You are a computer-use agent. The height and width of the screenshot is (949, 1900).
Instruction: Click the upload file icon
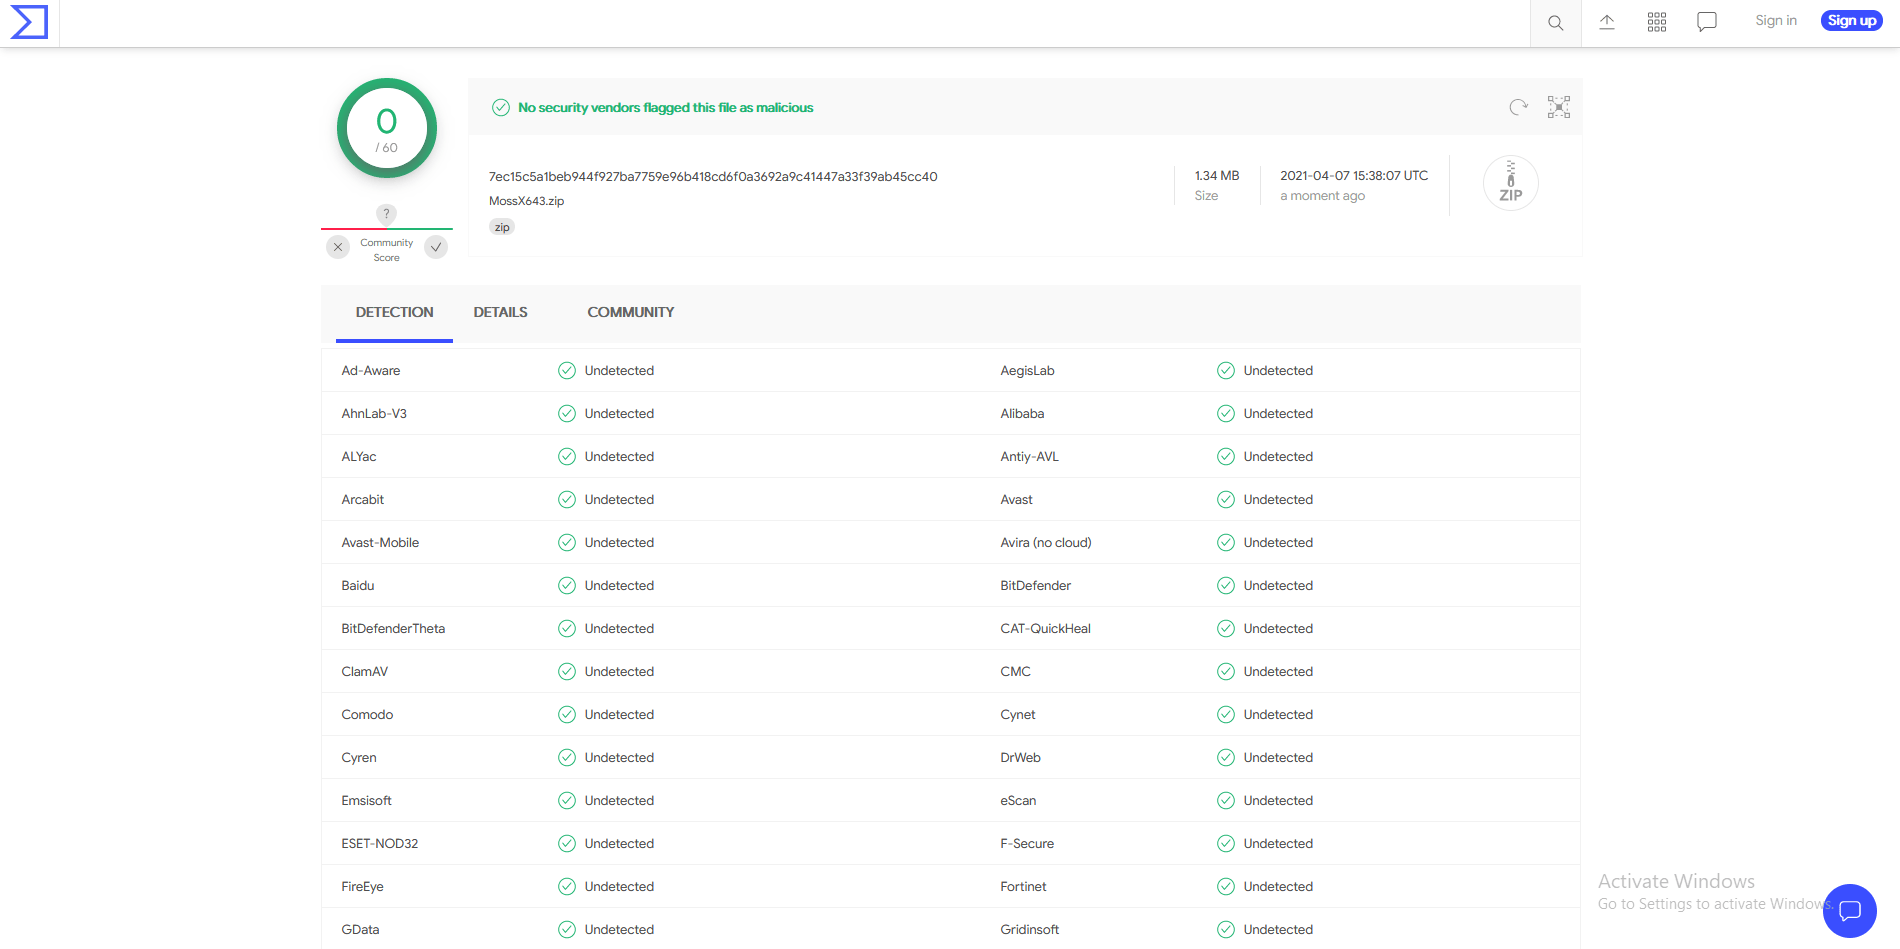coord(1607,22)
